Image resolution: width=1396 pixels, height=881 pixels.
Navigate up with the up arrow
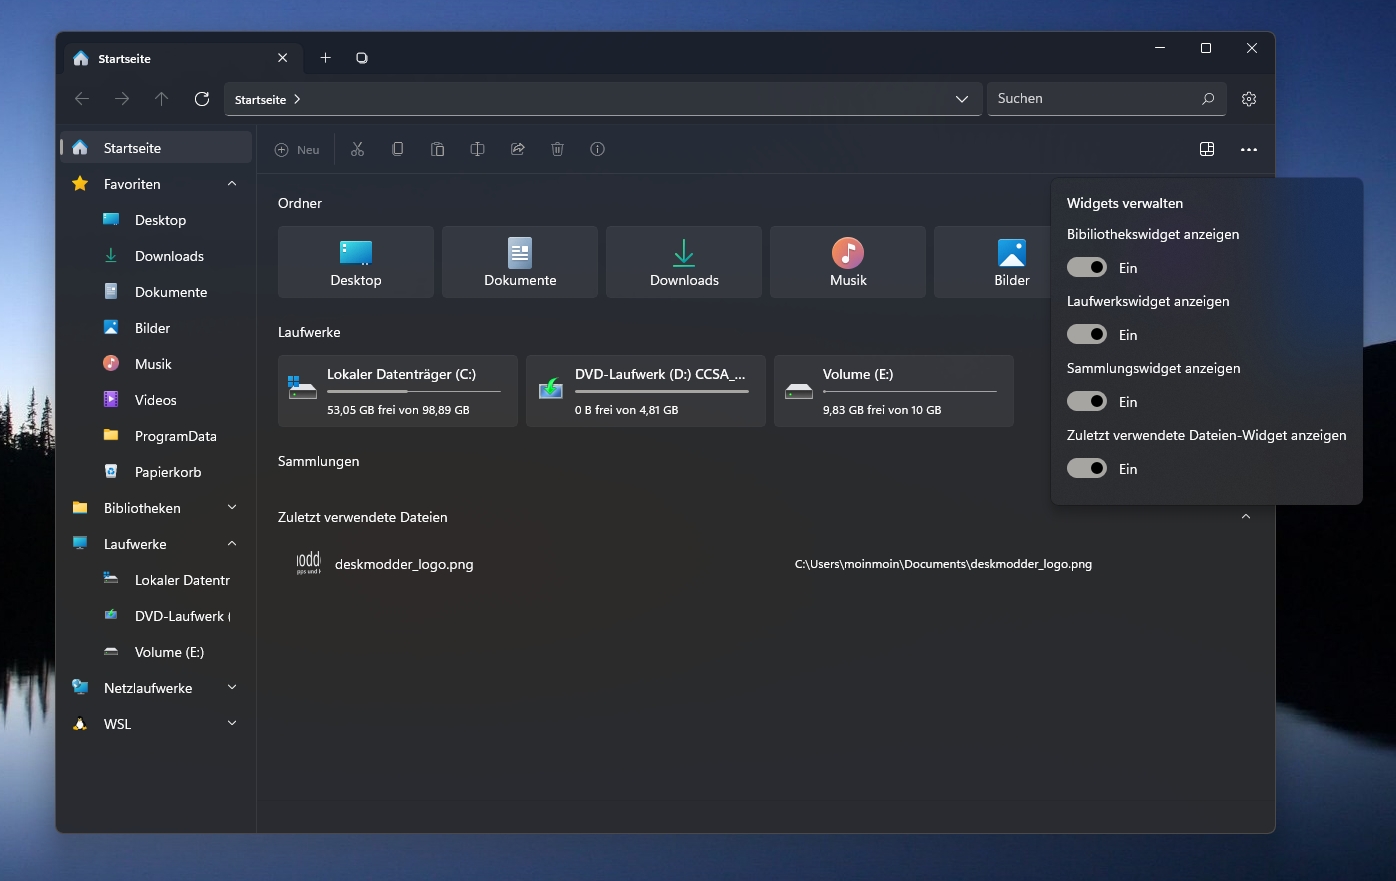(x=162, y=99)
